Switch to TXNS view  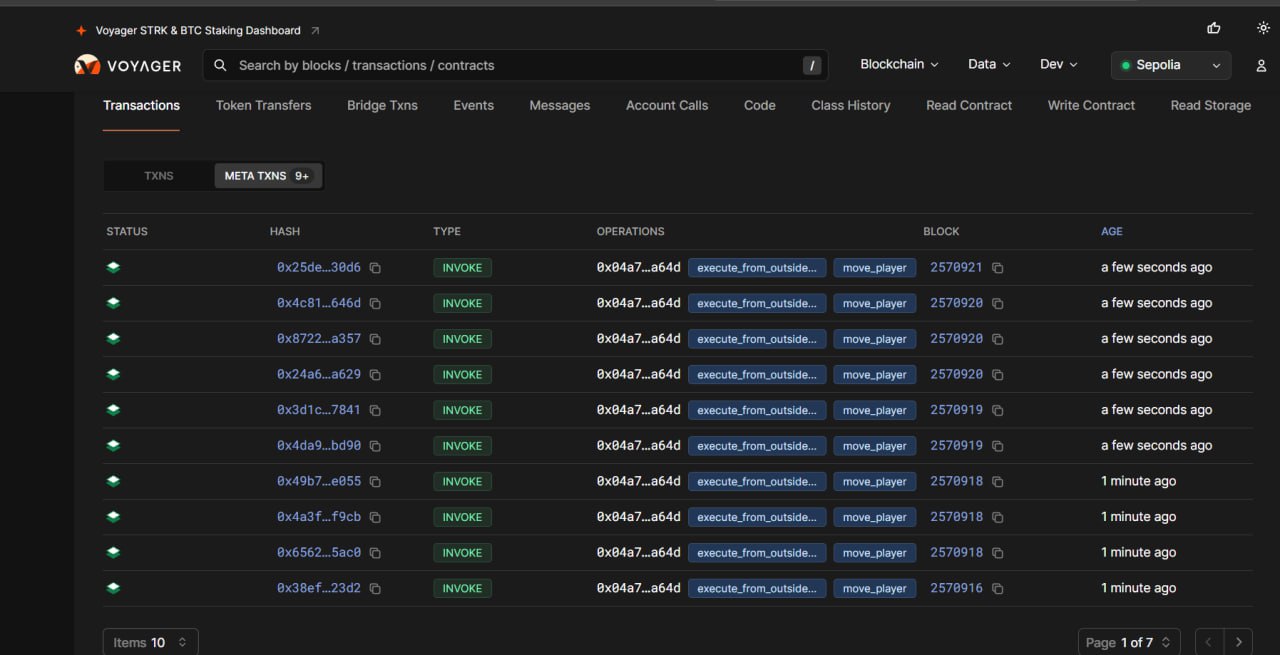click(x=159, y=176)
